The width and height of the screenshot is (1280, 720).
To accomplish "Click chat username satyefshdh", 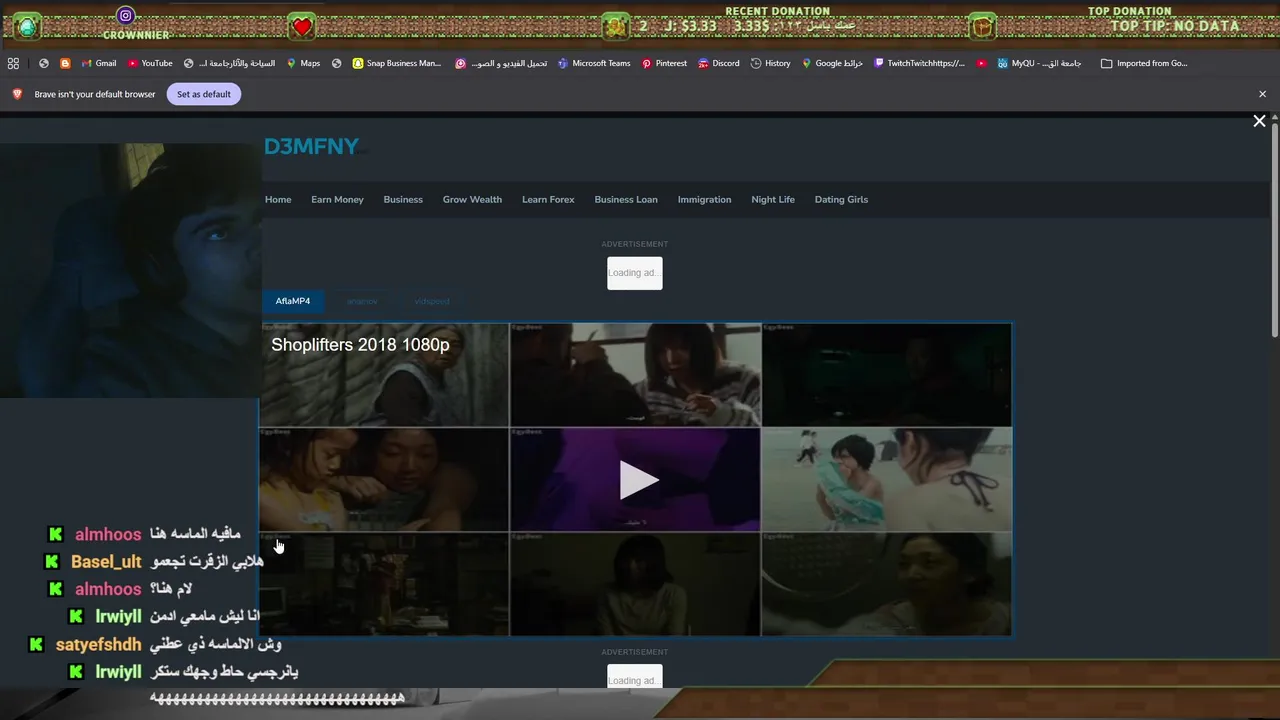I will click(x=99, y=645).
